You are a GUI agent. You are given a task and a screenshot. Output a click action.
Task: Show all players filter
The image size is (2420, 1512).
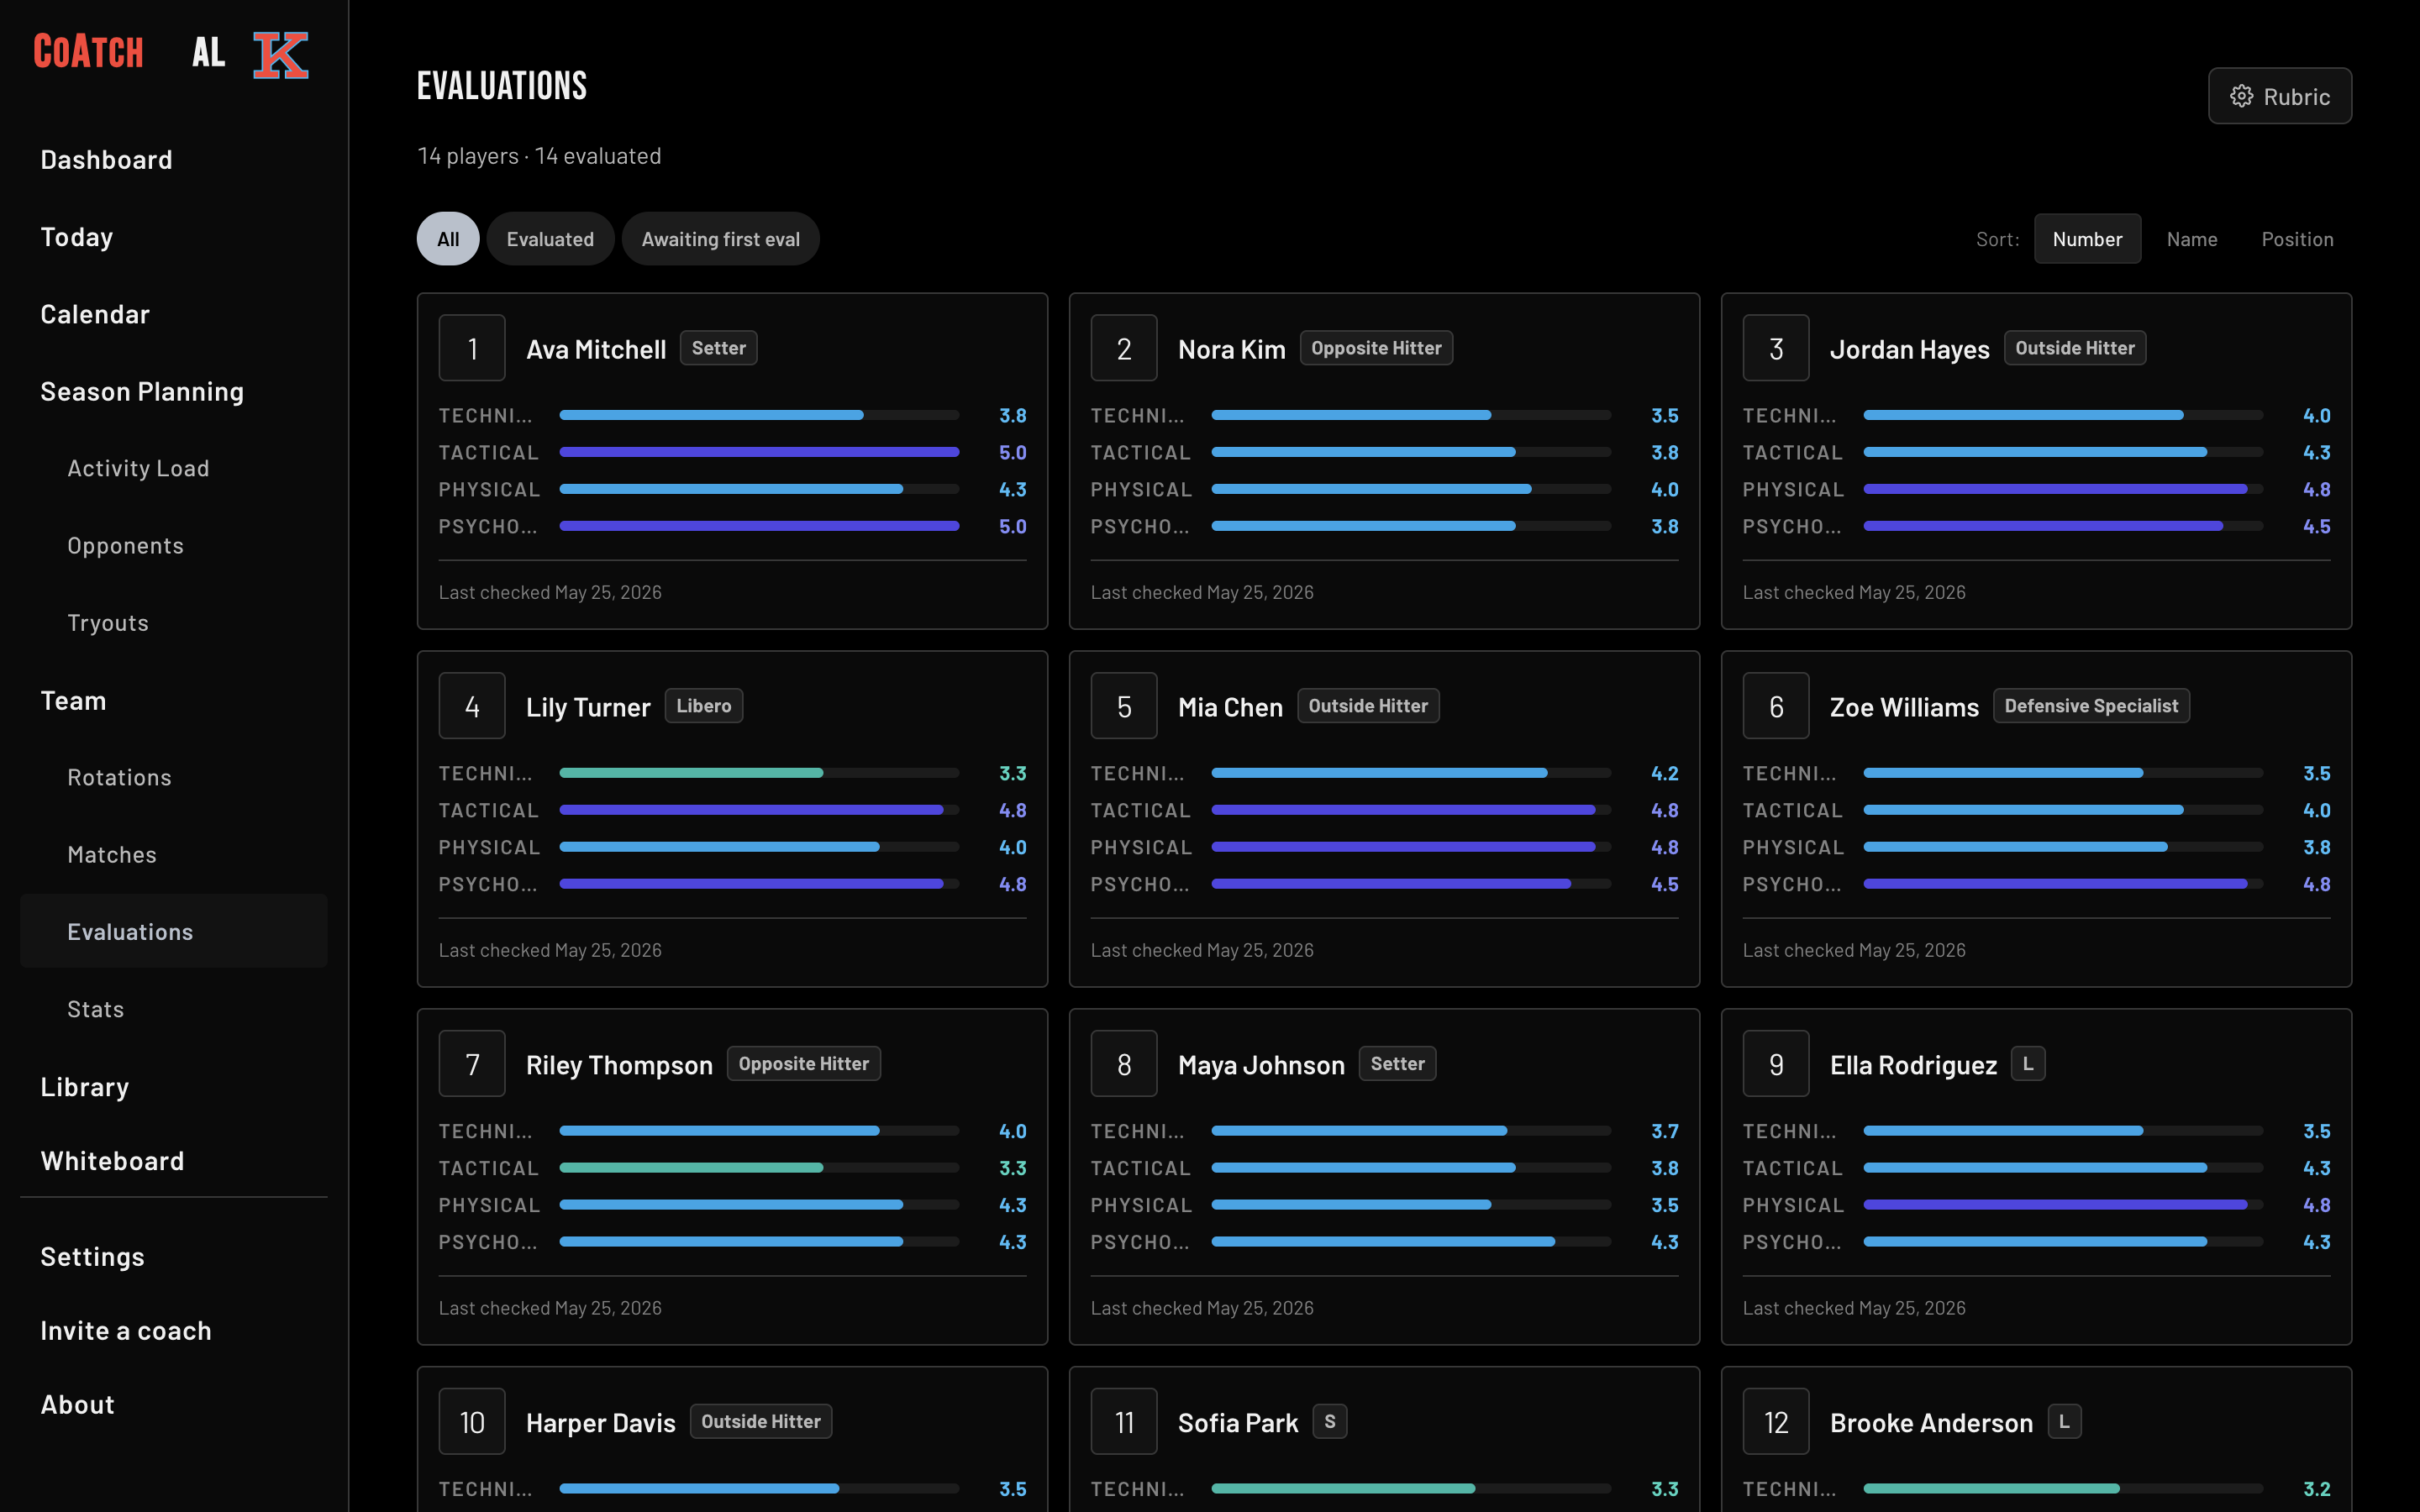(448, 239)
